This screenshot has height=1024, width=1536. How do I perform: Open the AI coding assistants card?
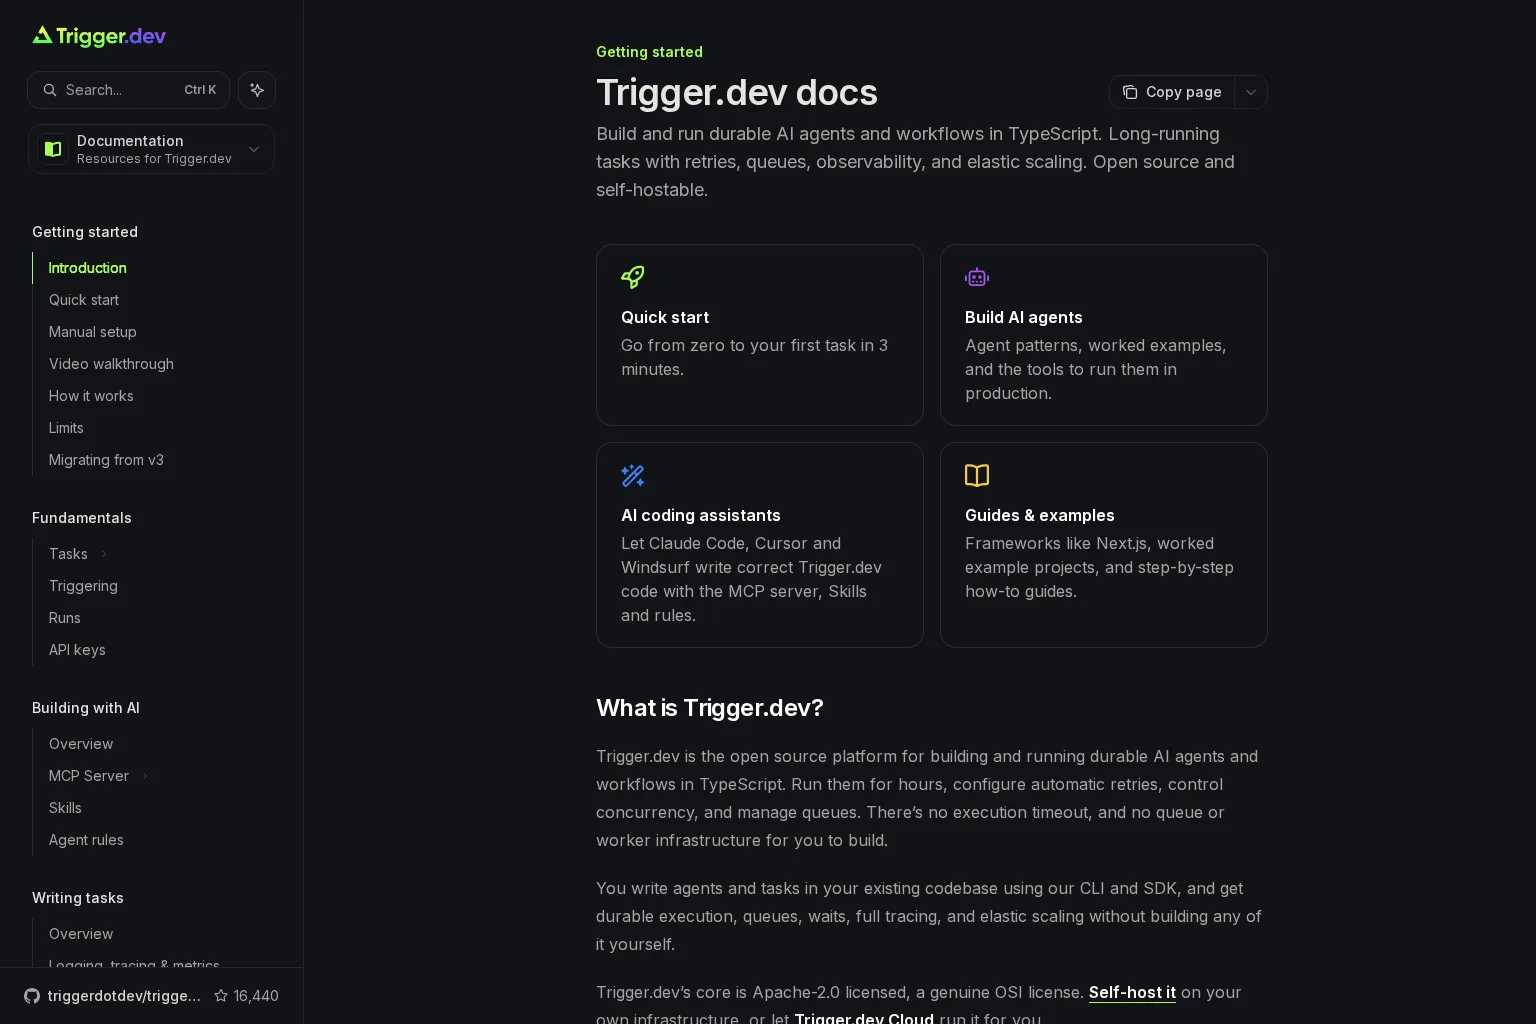tap(760, 545)
